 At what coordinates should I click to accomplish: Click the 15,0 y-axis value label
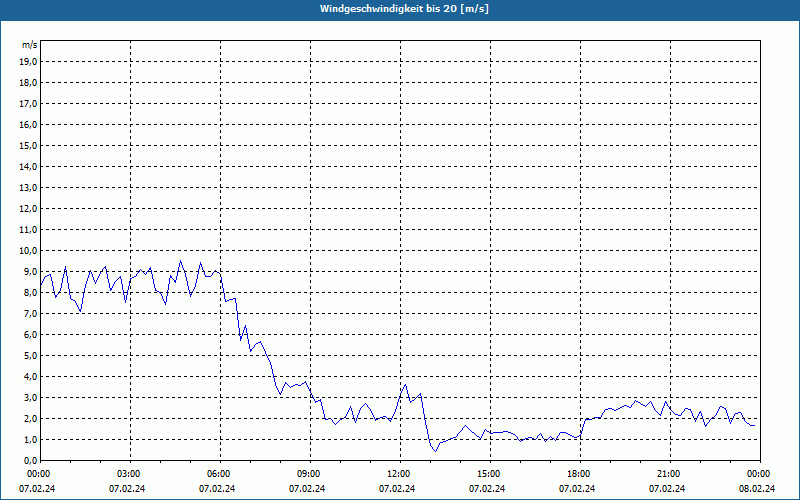coord(28,145)
